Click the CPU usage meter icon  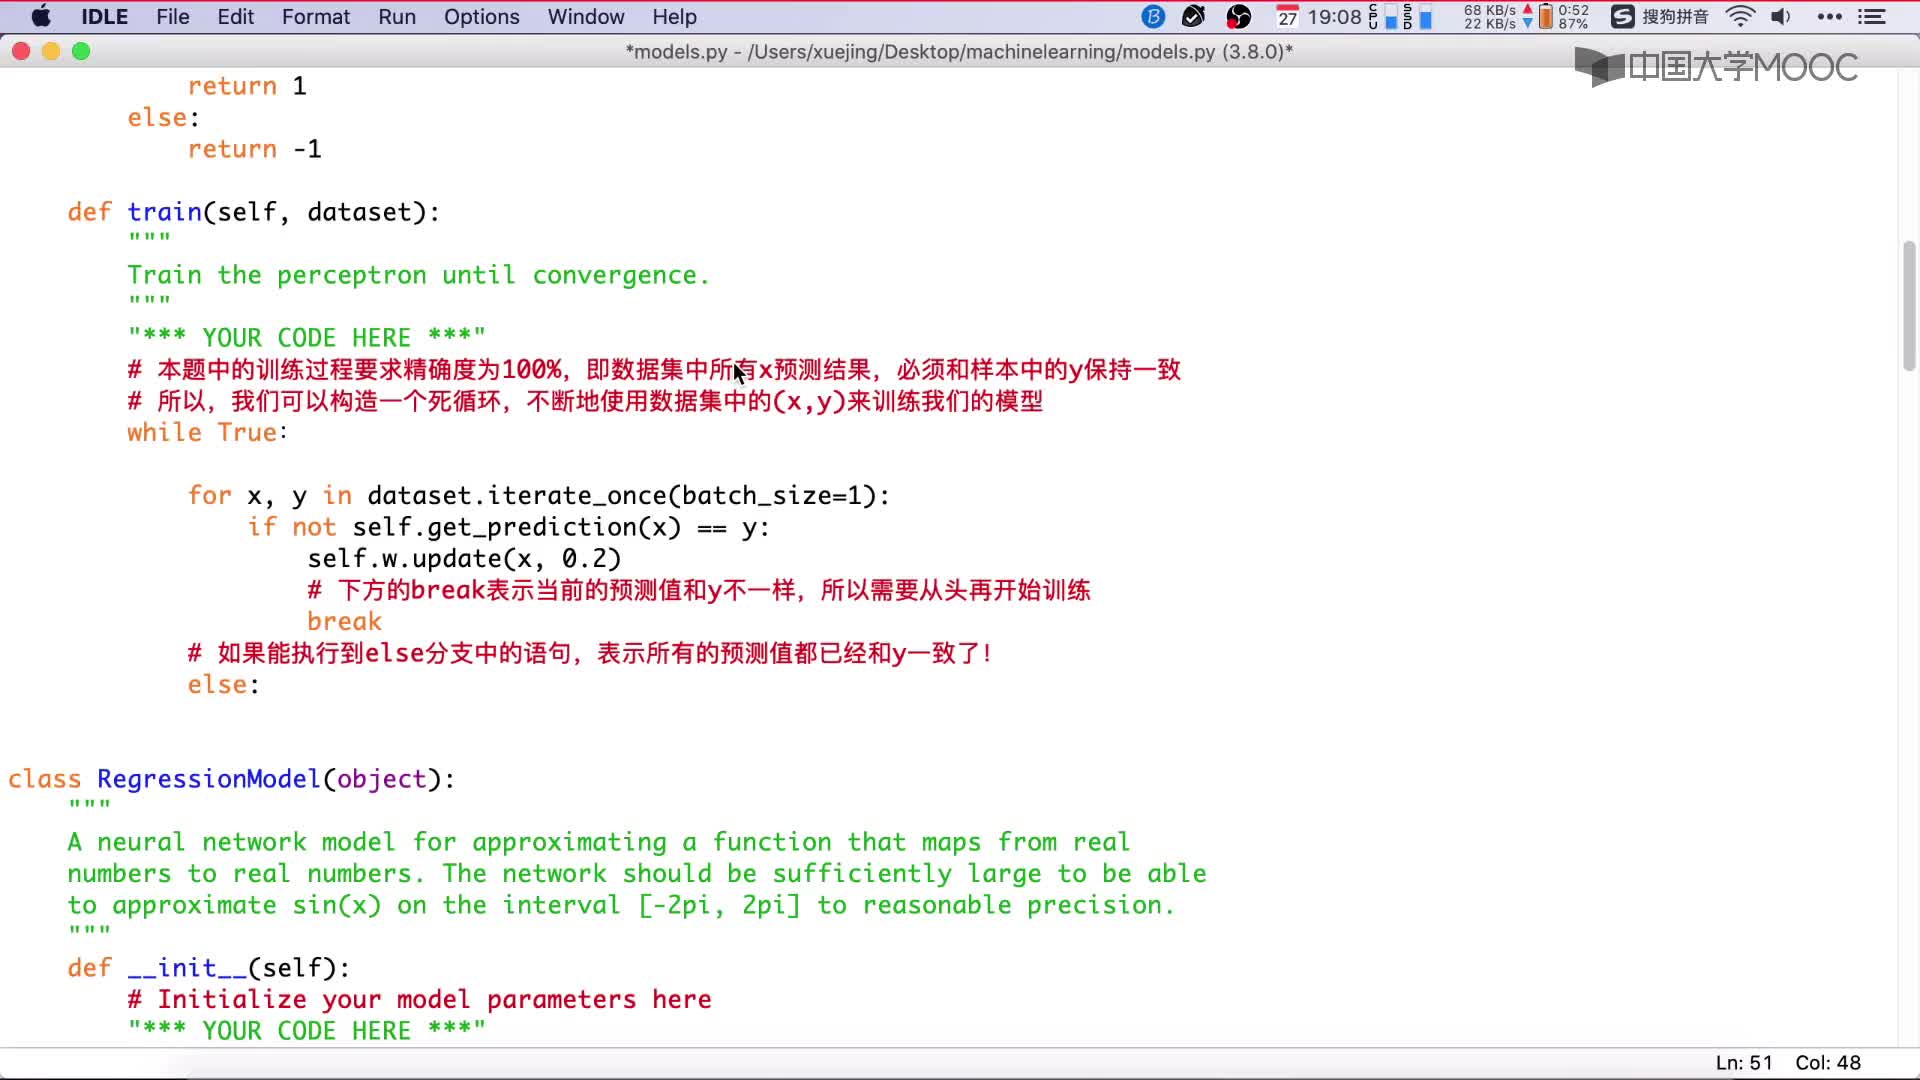[1382, 17]
